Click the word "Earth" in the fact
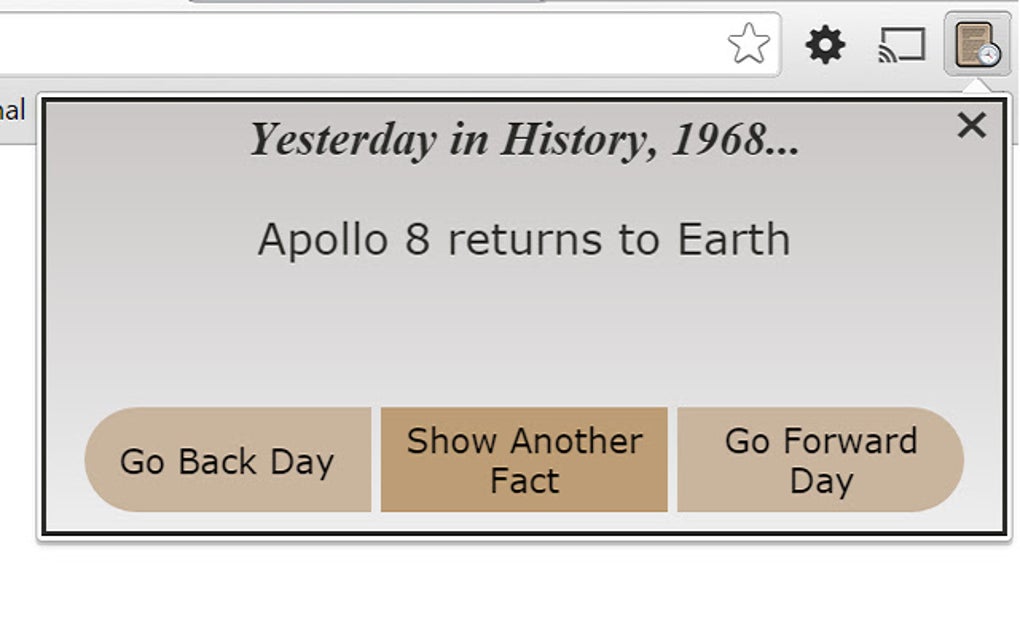1020x638 pixels. coord(733,240)
